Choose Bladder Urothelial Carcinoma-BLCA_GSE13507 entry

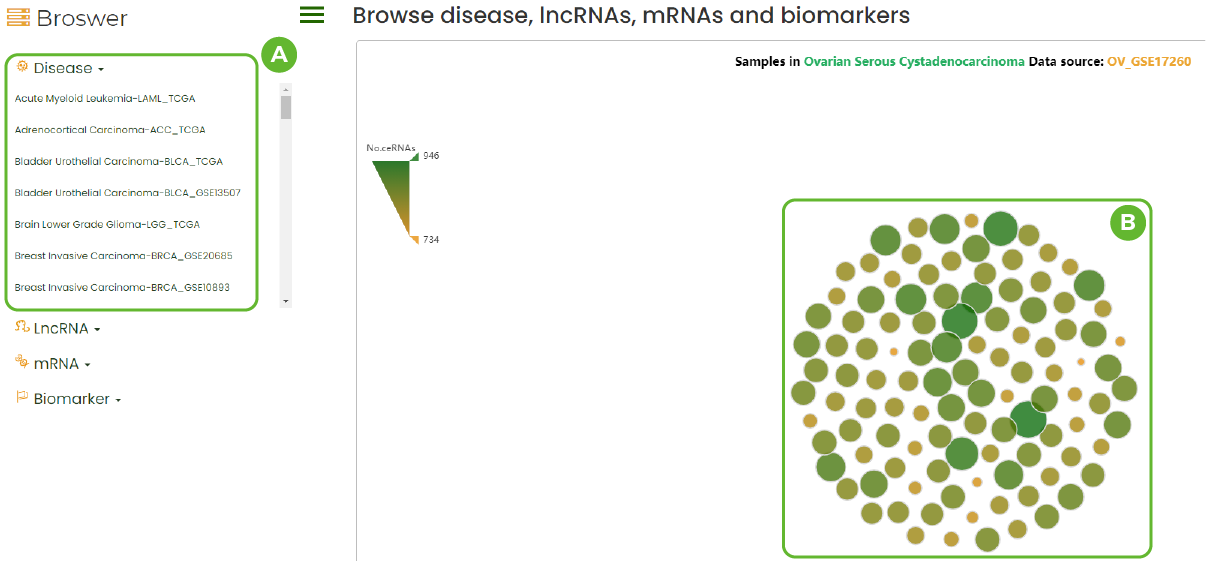[x=127, y=193]
